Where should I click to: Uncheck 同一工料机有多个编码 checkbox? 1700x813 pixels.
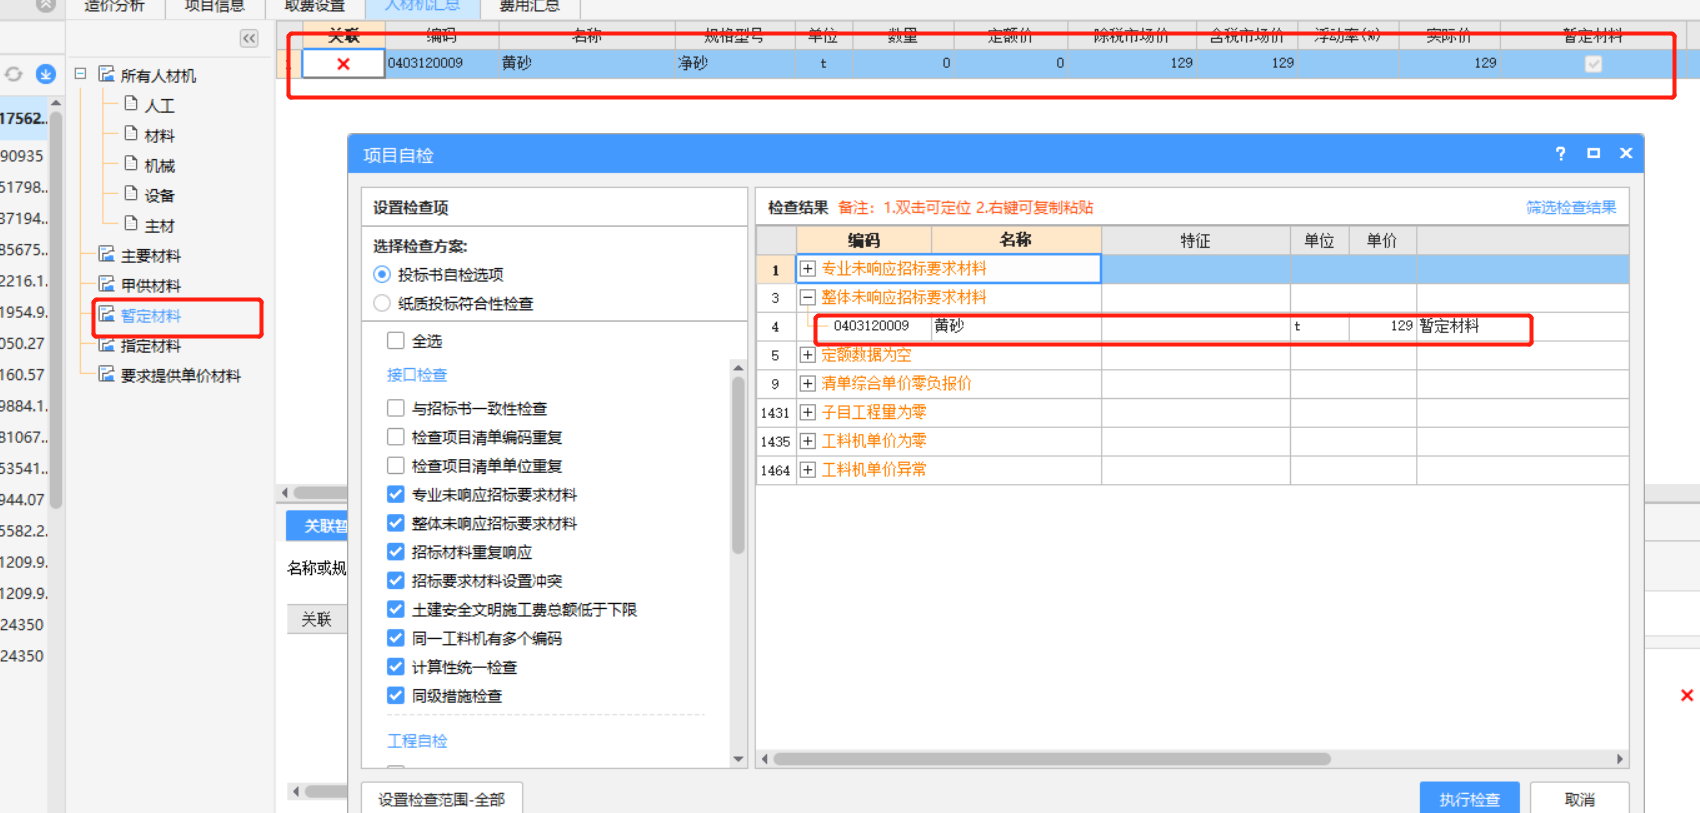[x=396, y=638]
